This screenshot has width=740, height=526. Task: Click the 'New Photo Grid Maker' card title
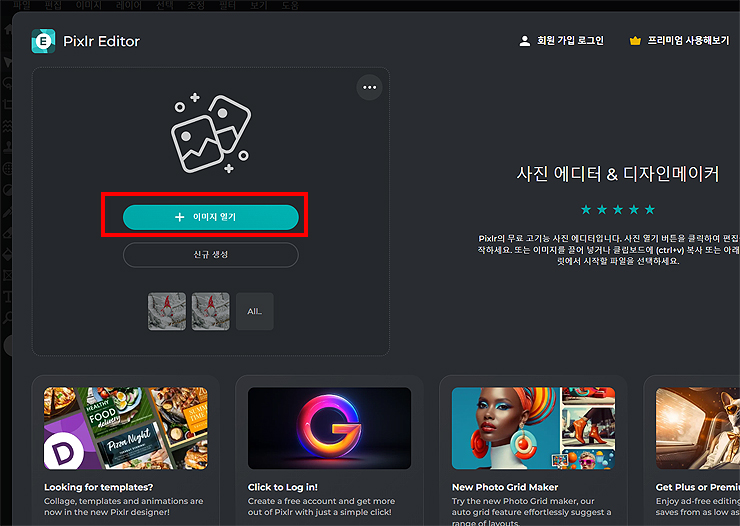pyautogui.click(x=505, y=487)
